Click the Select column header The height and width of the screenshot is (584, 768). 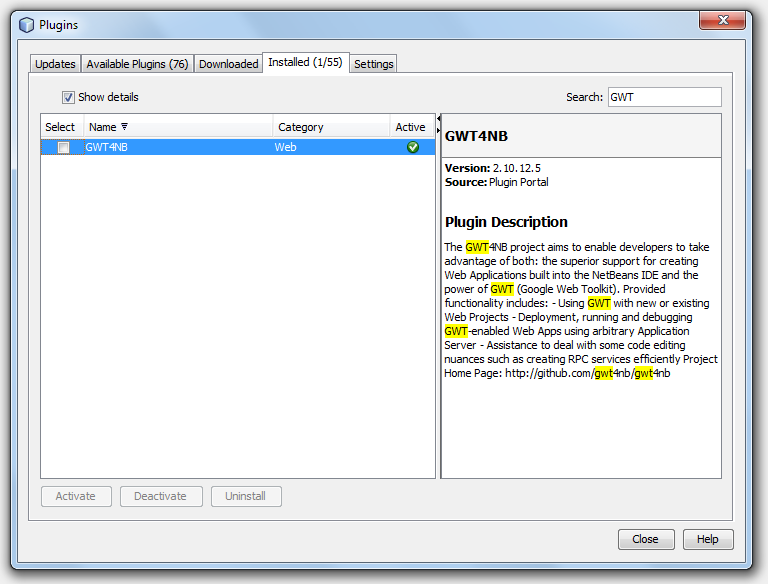click(62, 127)
